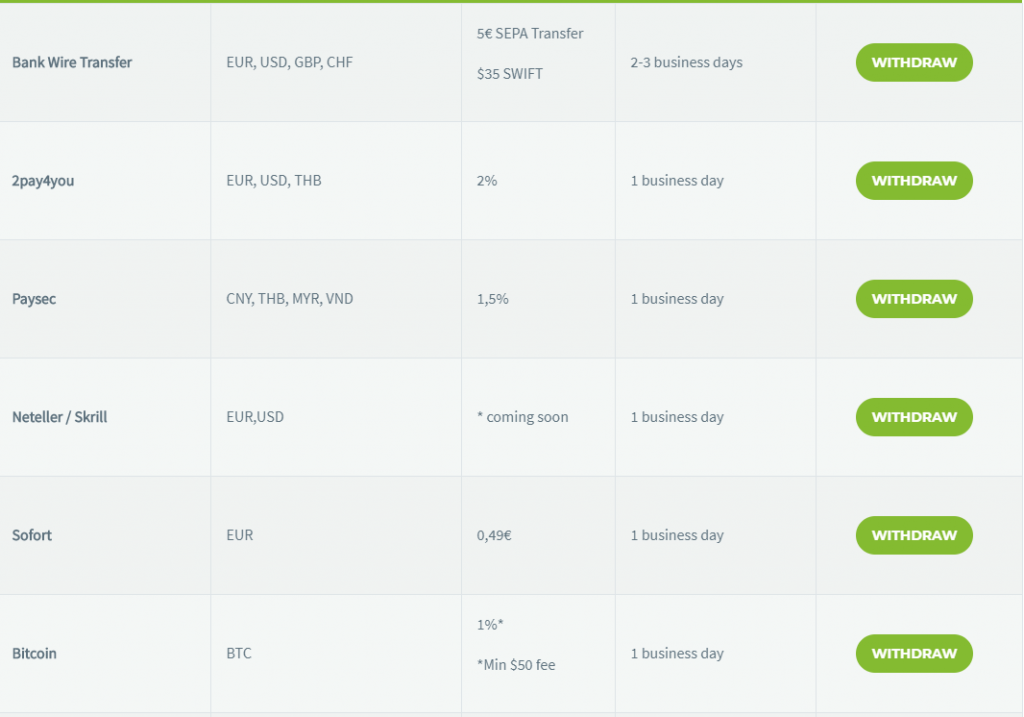1024x717 pixels.
Task: Select the Sofort method name
Action: [x=32, y=535]
